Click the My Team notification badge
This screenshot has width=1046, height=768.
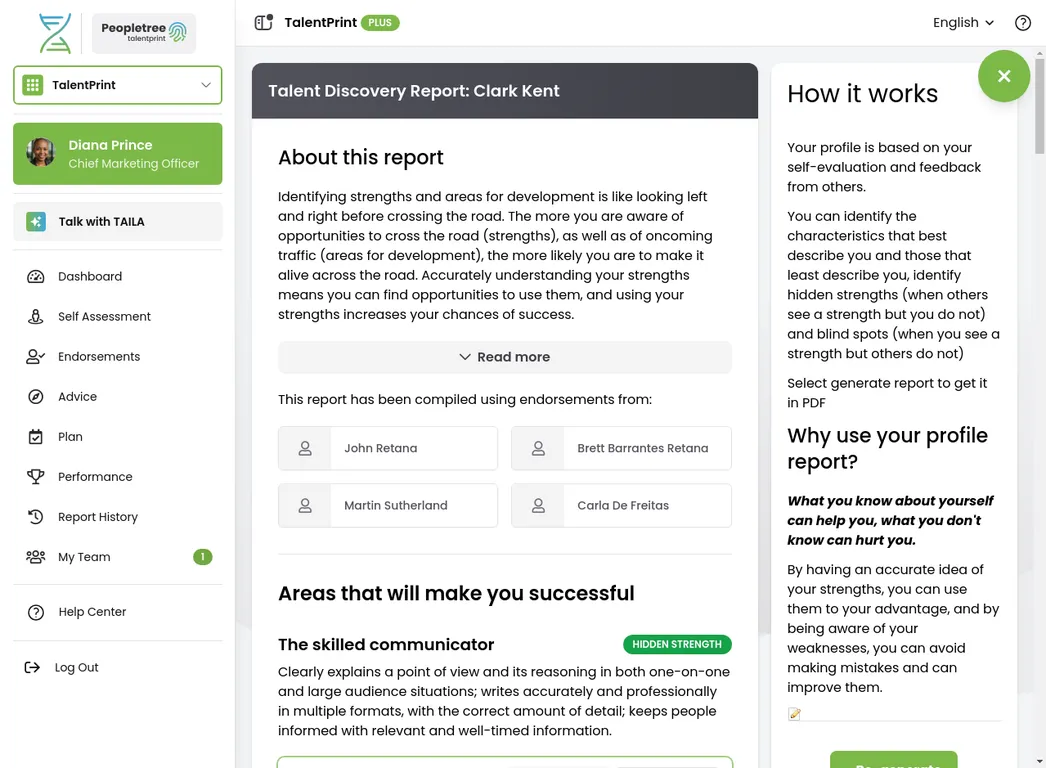[x=203, y=556]
